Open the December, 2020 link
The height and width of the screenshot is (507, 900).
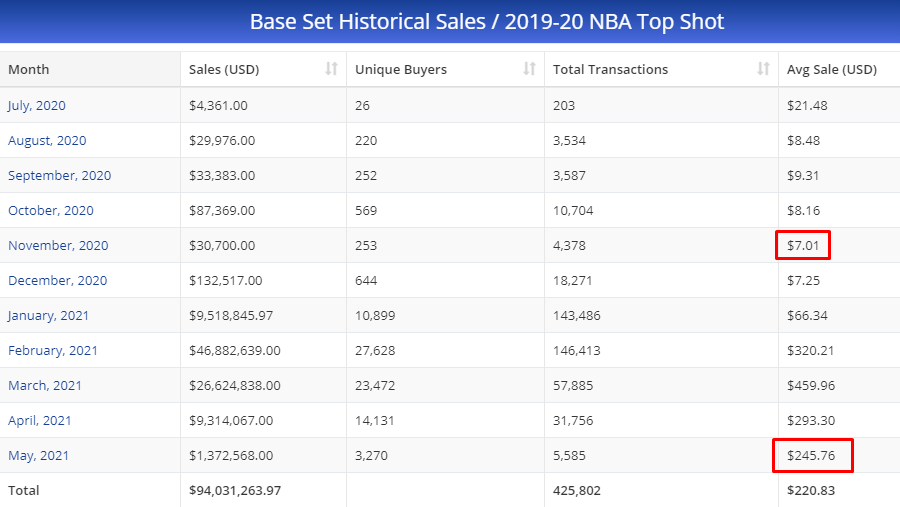[x=57, y=281]
